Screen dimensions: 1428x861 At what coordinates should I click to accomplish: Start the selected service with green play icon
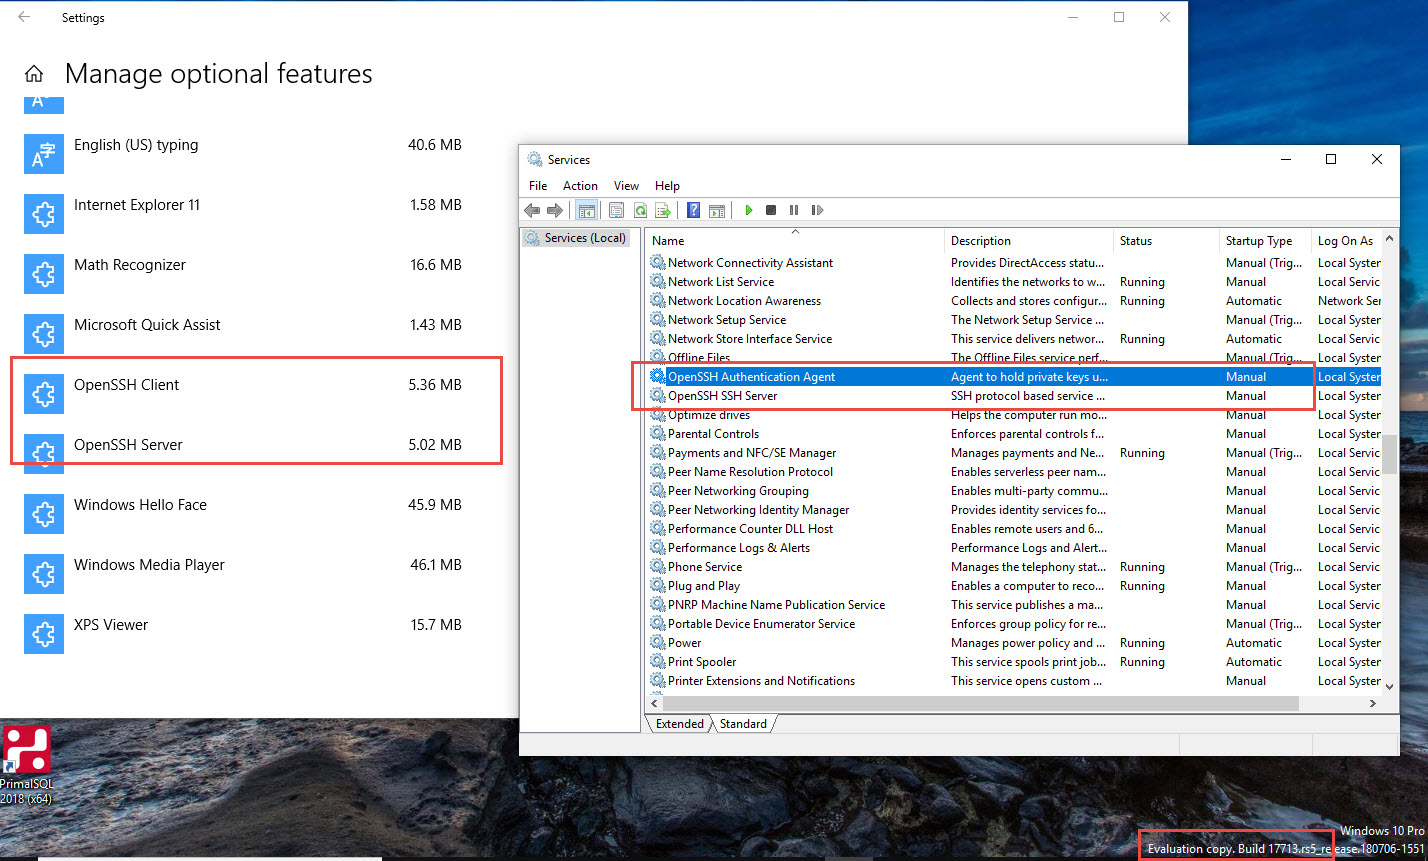(748, 210)
